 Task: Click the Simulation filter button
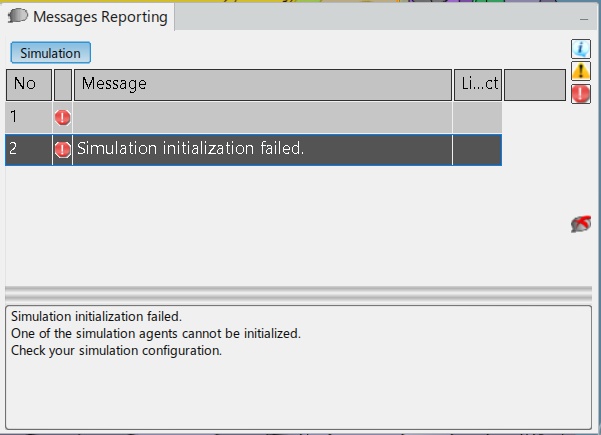[x=51, y=53]
